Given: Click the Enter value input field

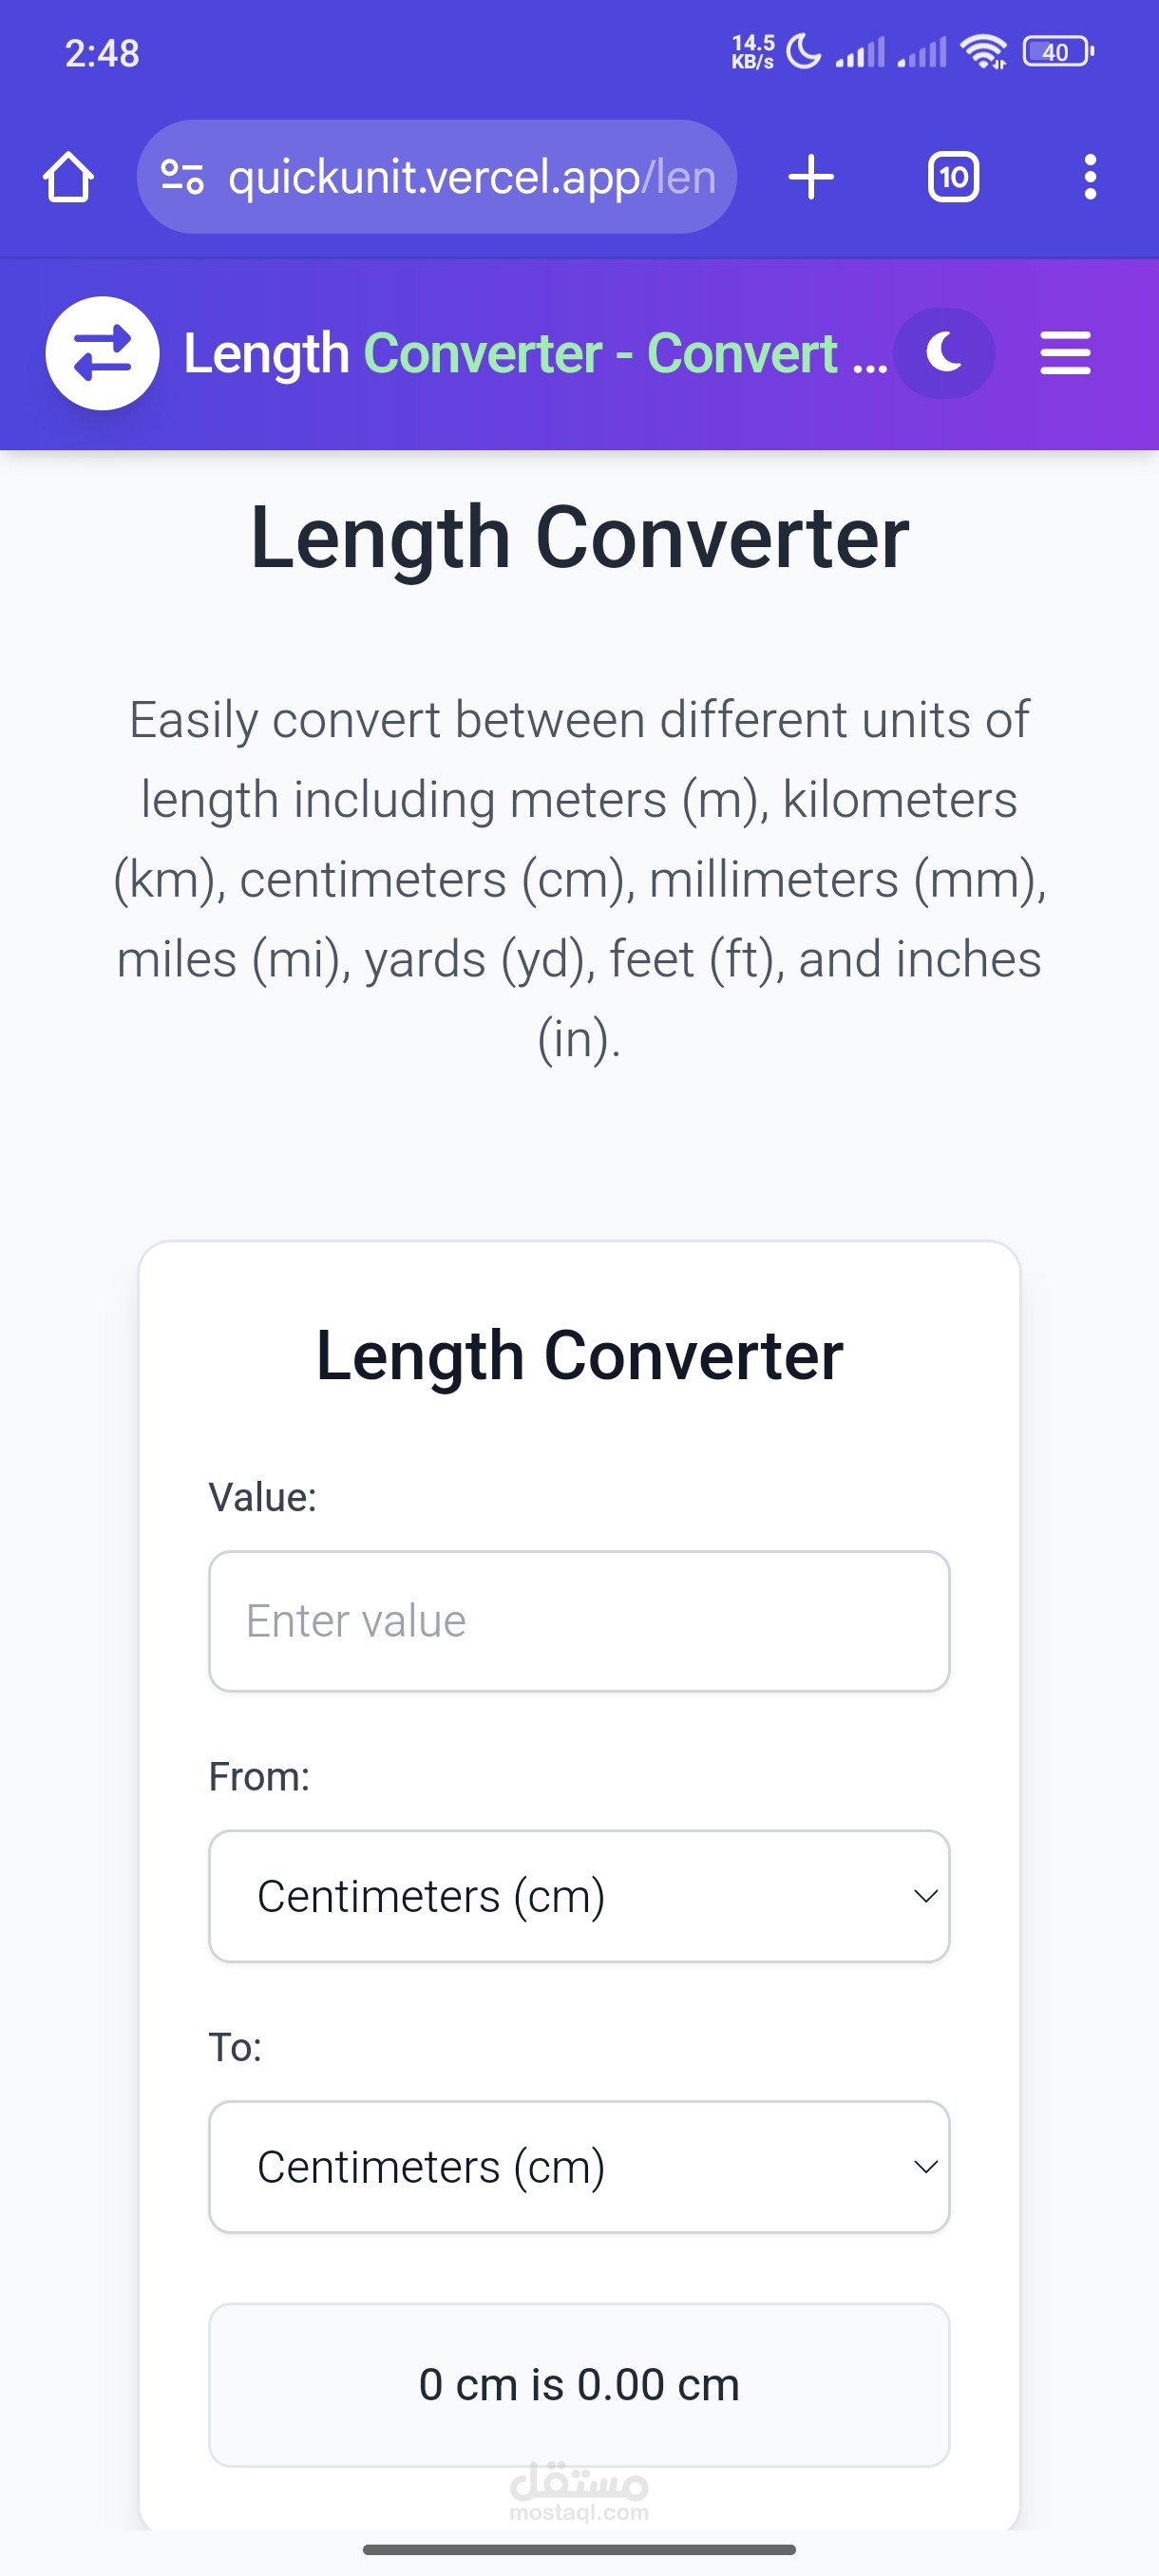Looking at the screenshot, I should (579, 1621).
